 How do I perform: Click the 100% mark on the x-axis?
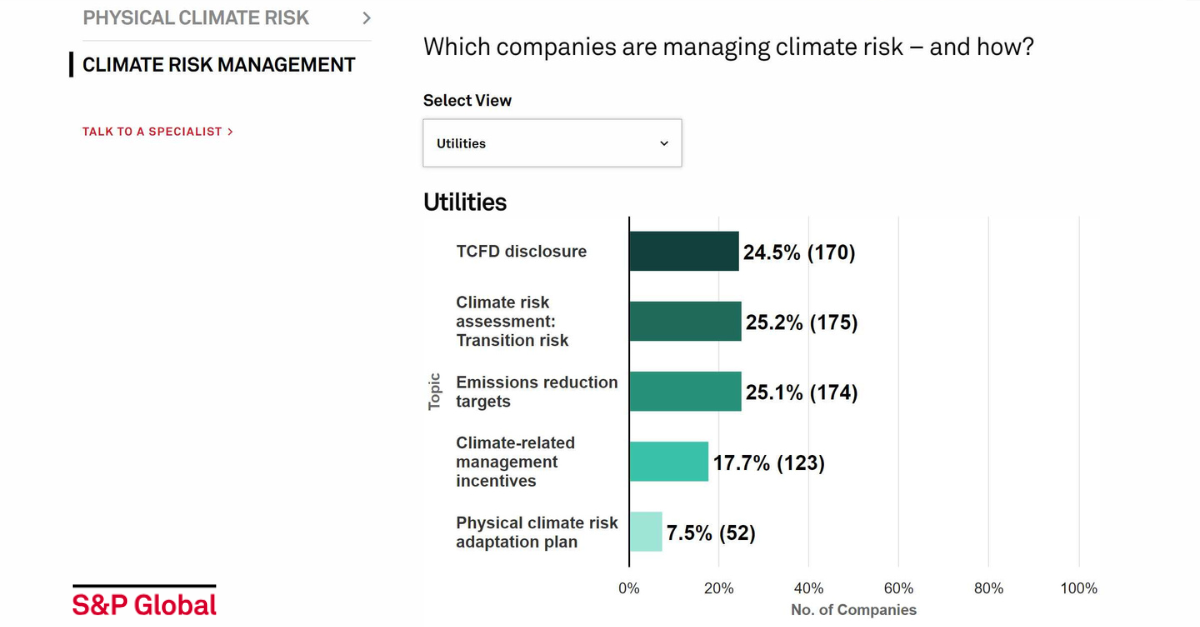point(1078,588)
